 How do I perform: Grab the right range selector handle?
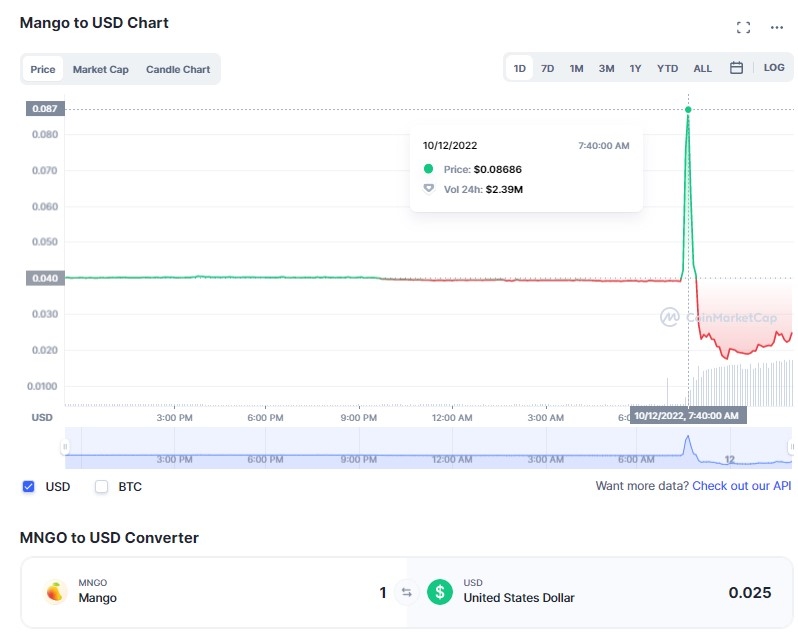tap(791, 447)
